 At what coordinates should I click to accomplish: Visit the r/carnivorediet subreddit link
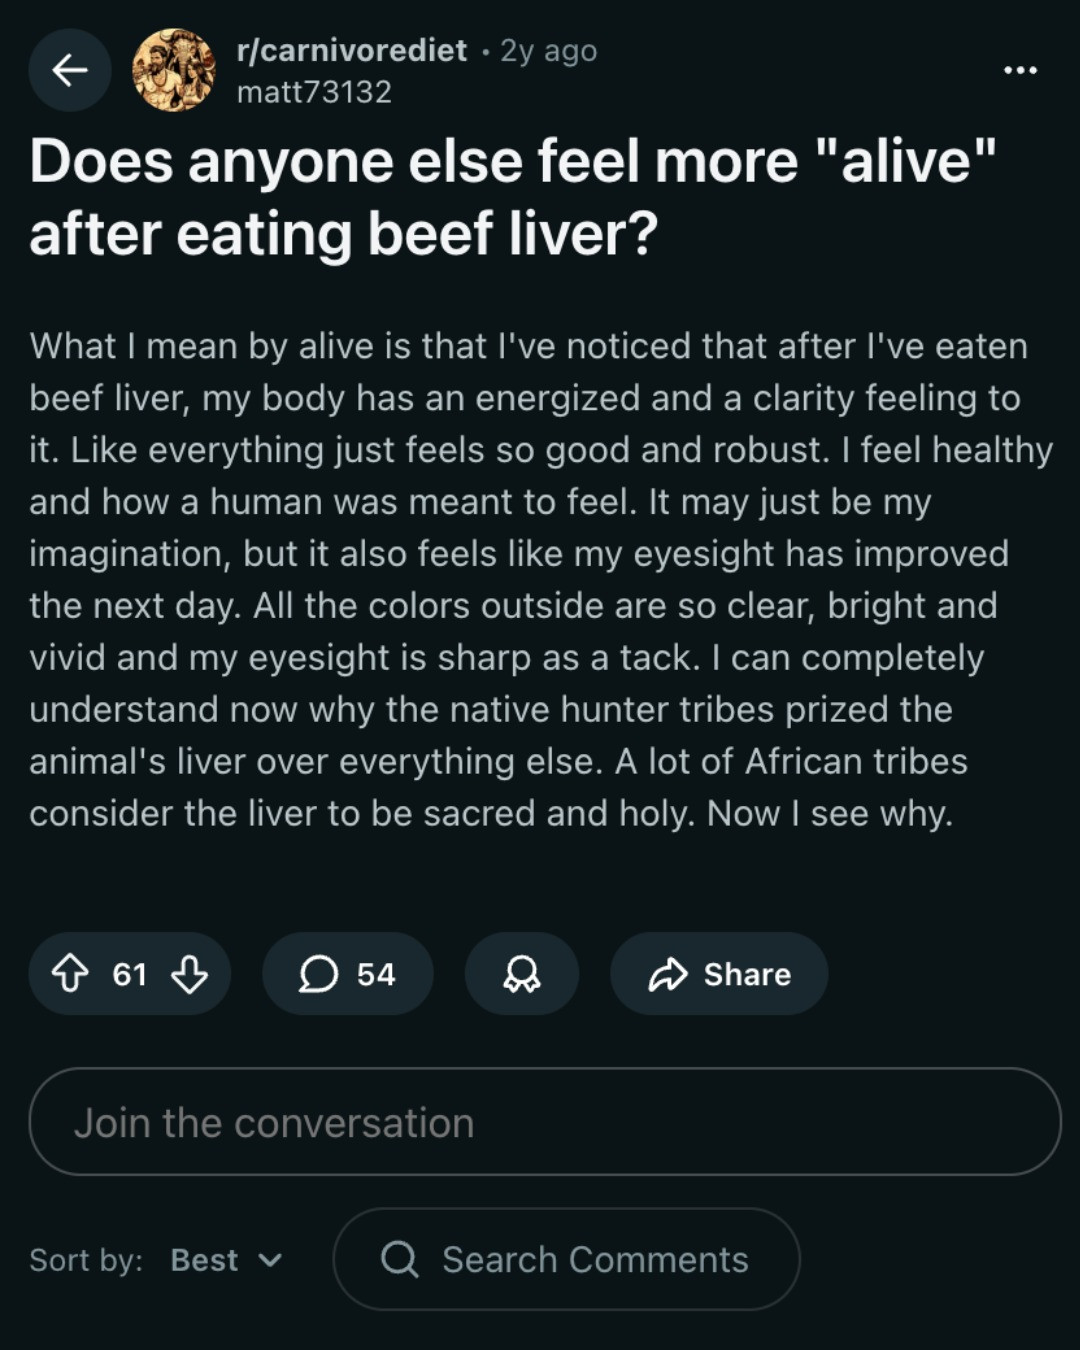(352, 50)
